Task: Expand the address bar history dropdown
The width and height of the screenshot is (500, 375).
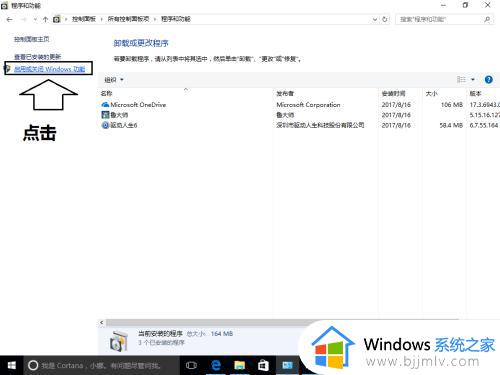Action: coord(375,19)
